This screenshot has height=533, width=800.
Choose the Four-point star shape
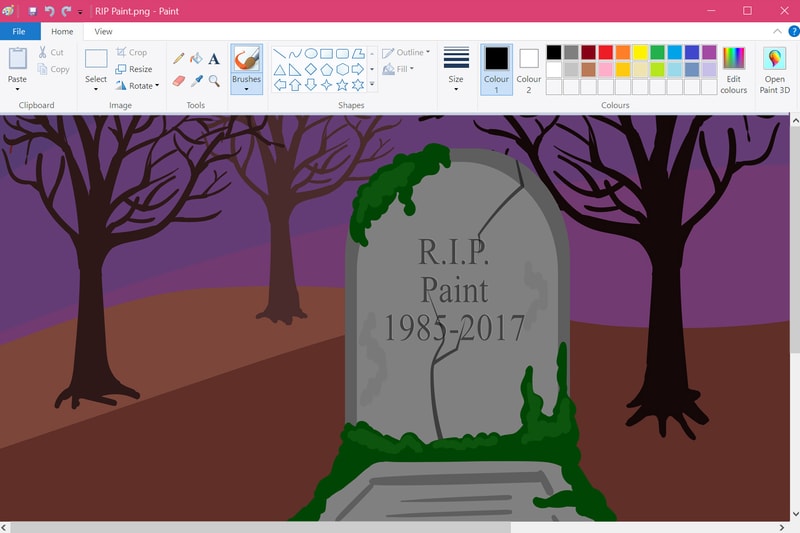tap(327, 85)
